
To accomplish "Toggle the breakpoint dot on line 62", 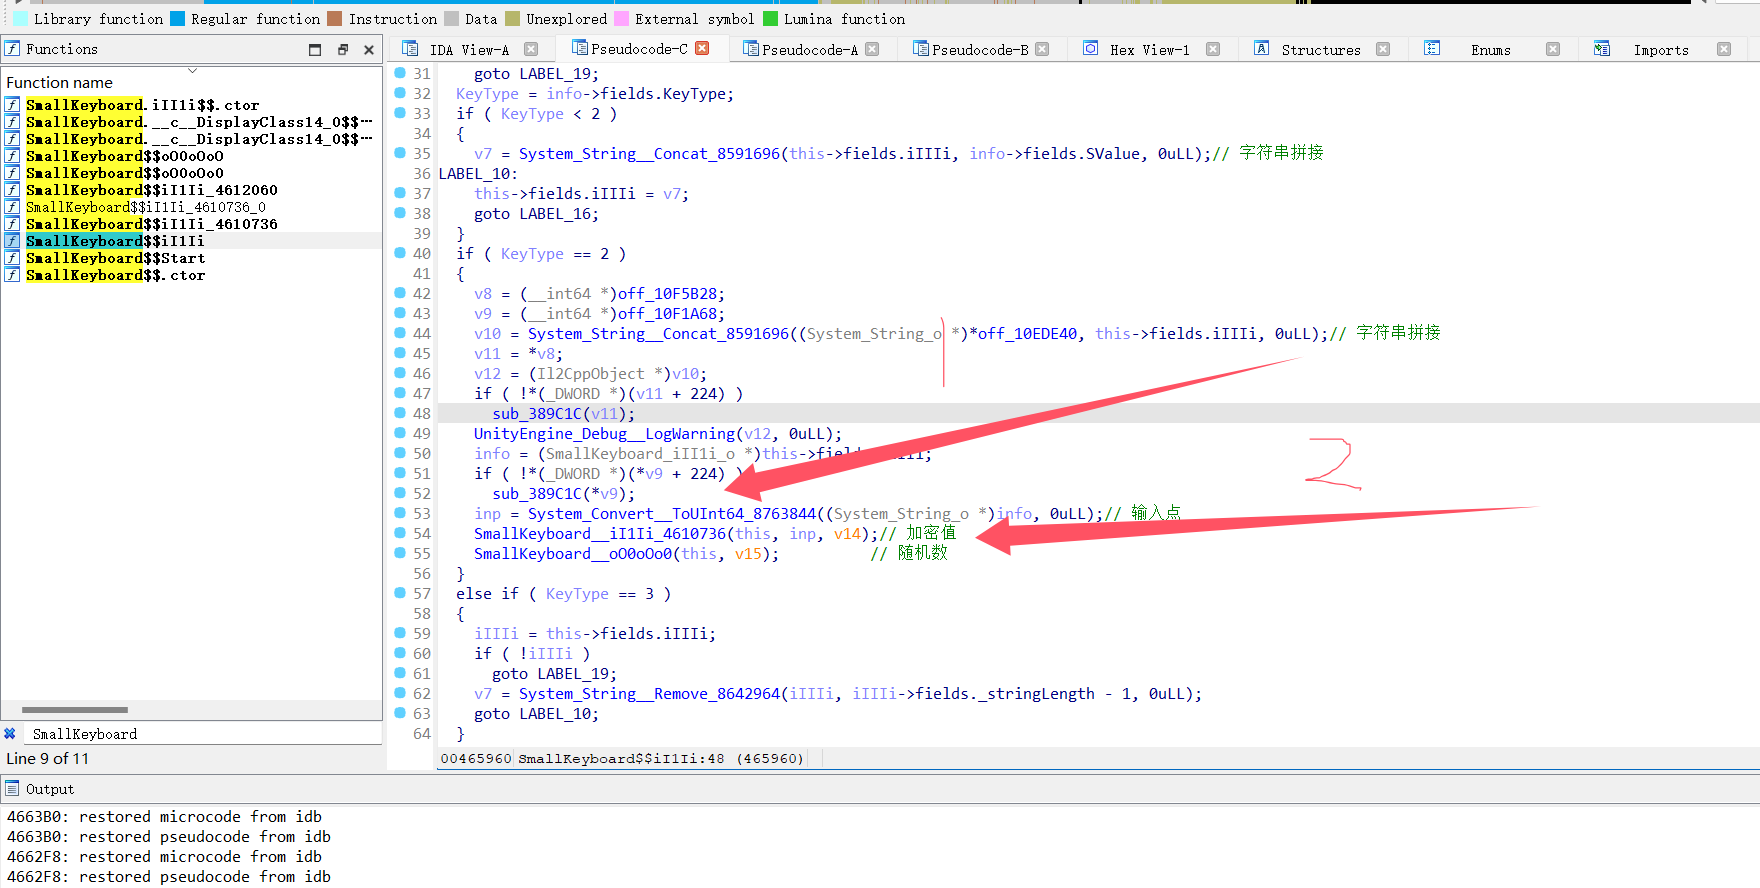I will 400,693.
